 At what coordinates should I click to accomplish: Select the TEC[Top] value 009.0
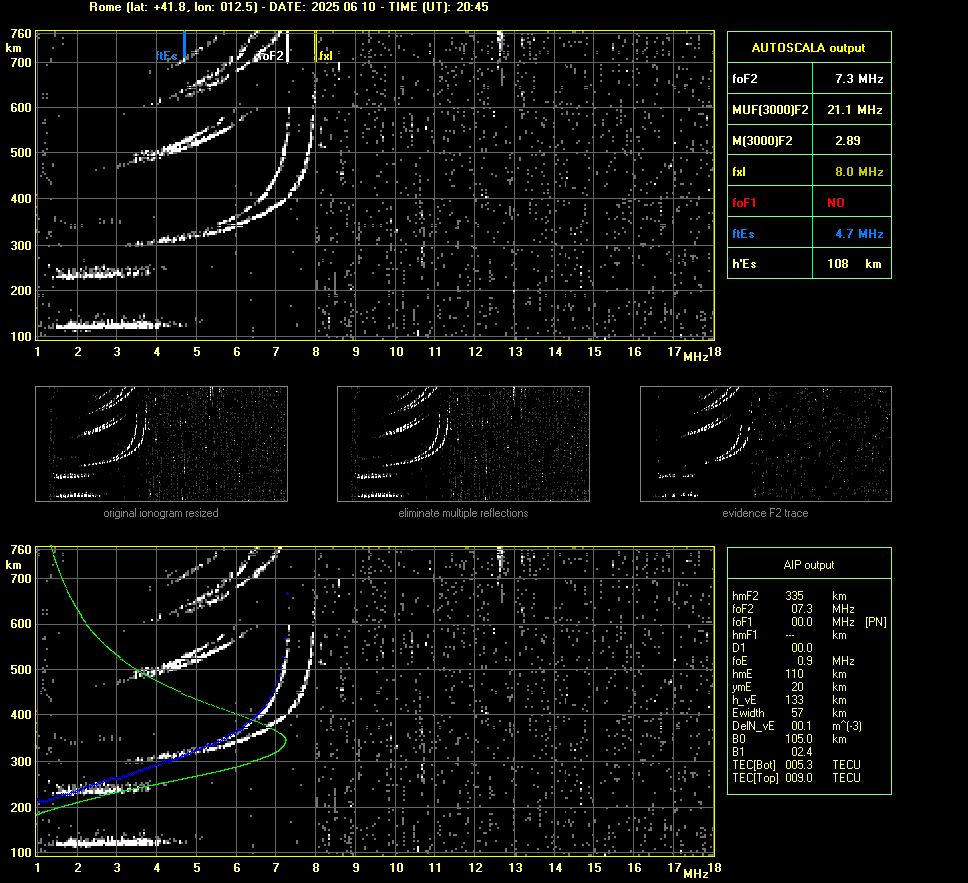tap(799, 777)
